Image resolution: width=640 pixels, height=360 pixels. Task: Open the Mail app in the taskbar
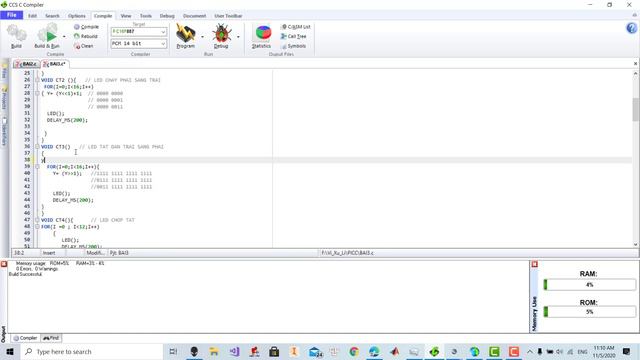(x=315, y=351)
